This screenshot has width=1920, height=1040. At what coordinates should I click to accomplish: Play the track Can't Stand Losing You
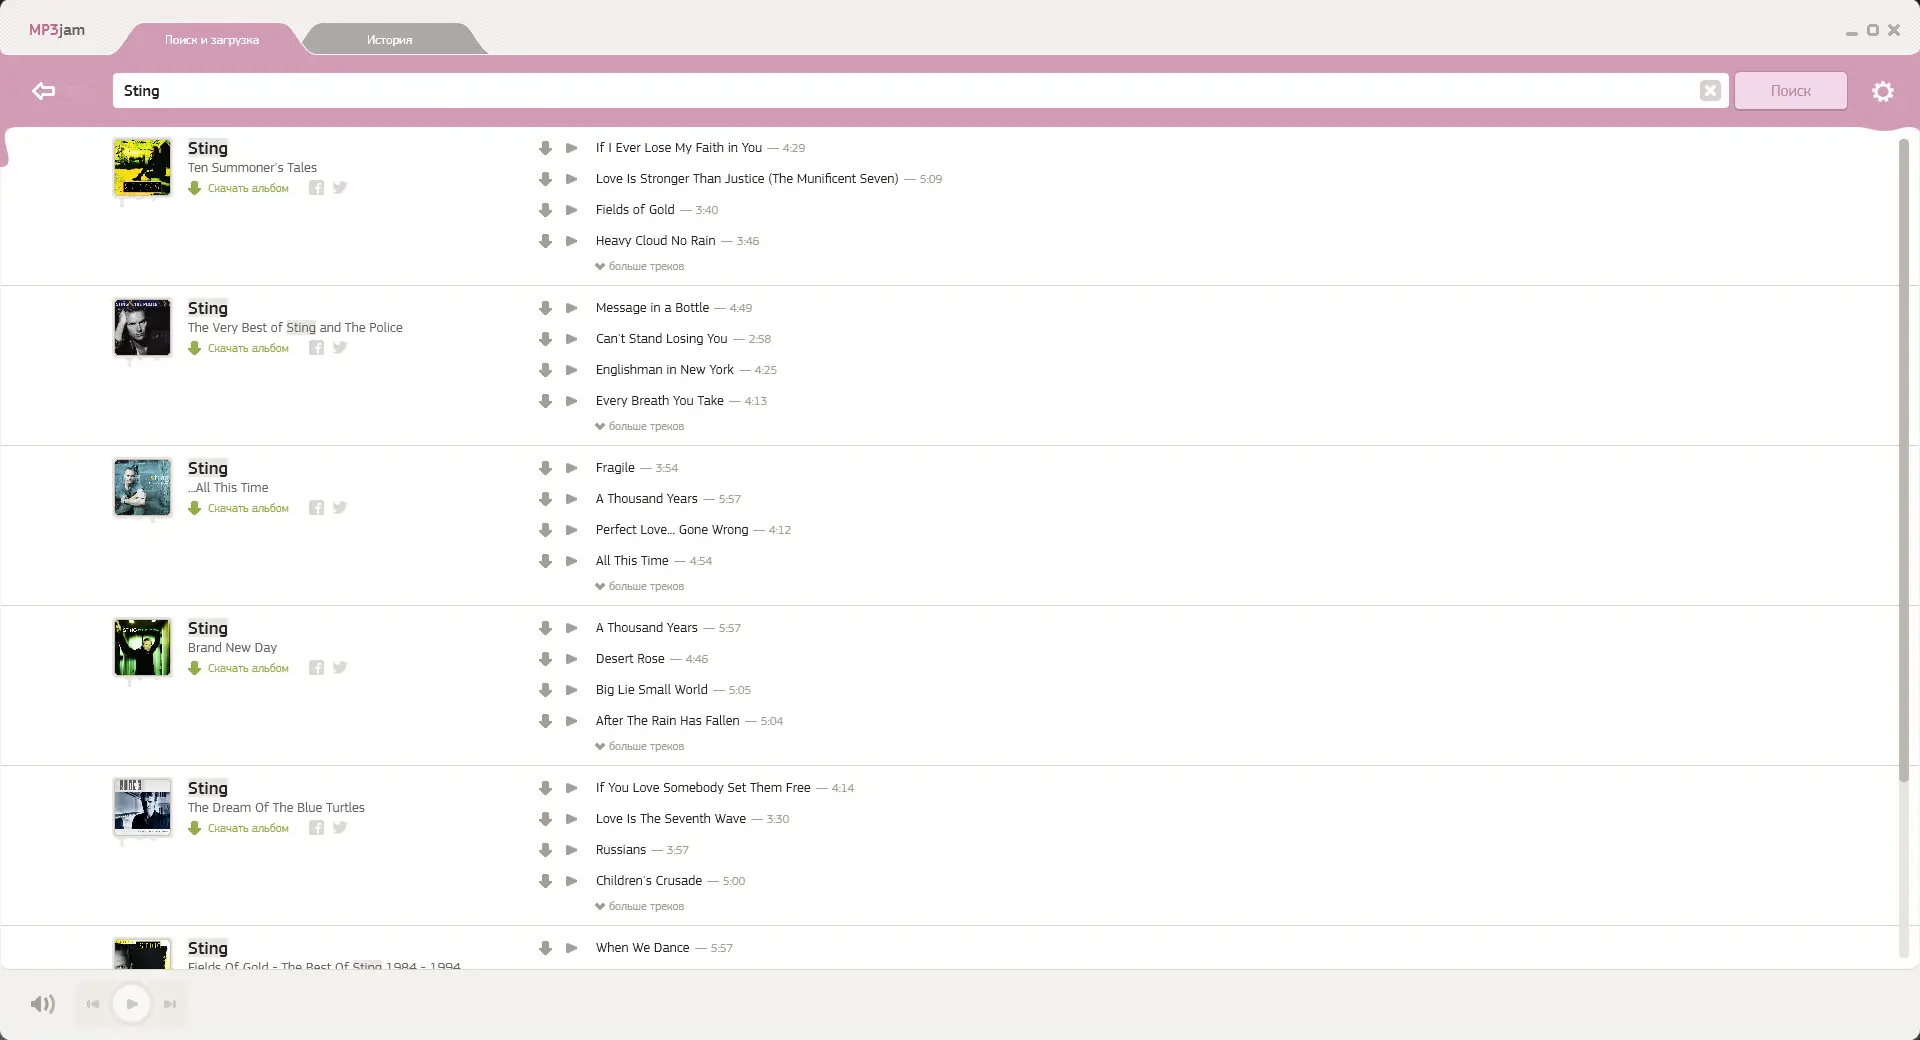(x=572, y=339)
